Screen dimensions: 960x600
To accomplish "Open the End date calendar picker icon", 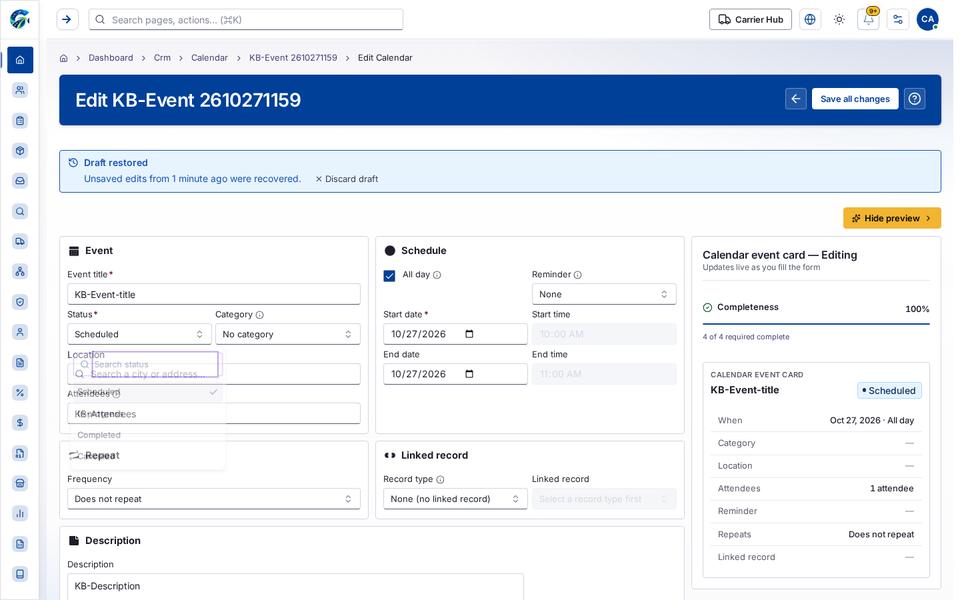I will pos(470,374).
